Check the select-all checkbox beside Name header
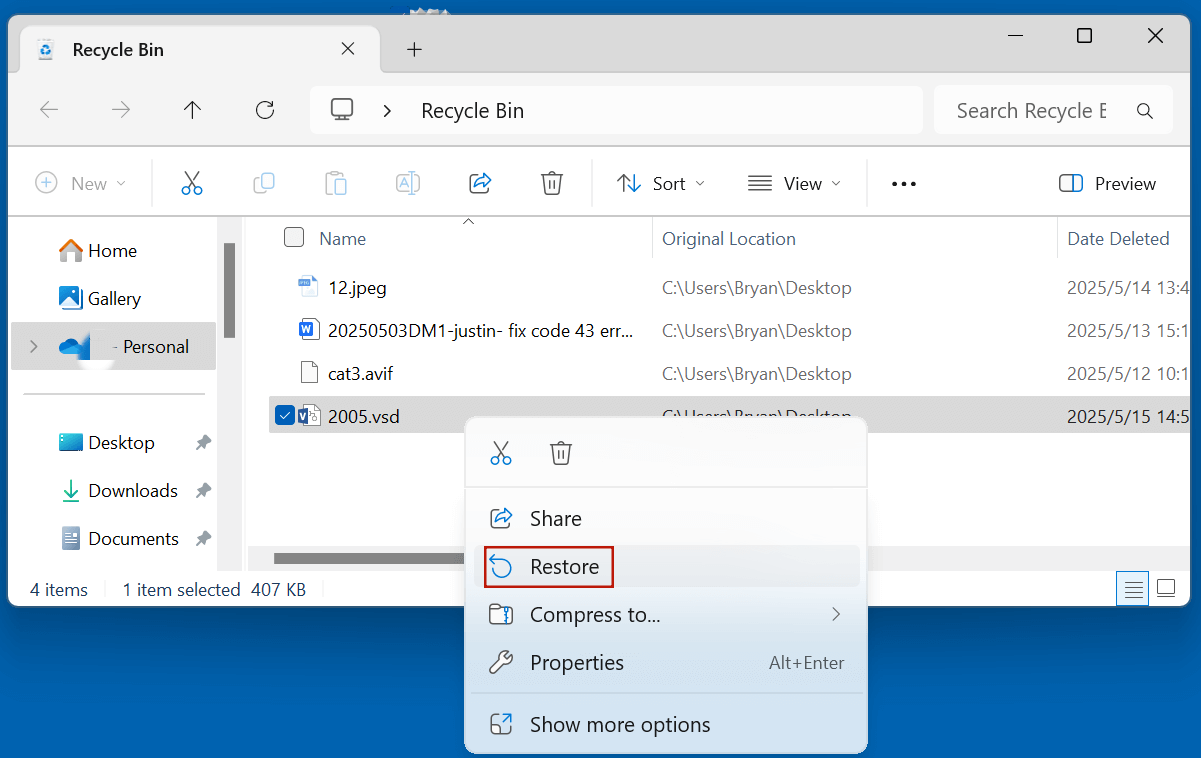This screenshot has height=758, width=1201. point(293,237)
